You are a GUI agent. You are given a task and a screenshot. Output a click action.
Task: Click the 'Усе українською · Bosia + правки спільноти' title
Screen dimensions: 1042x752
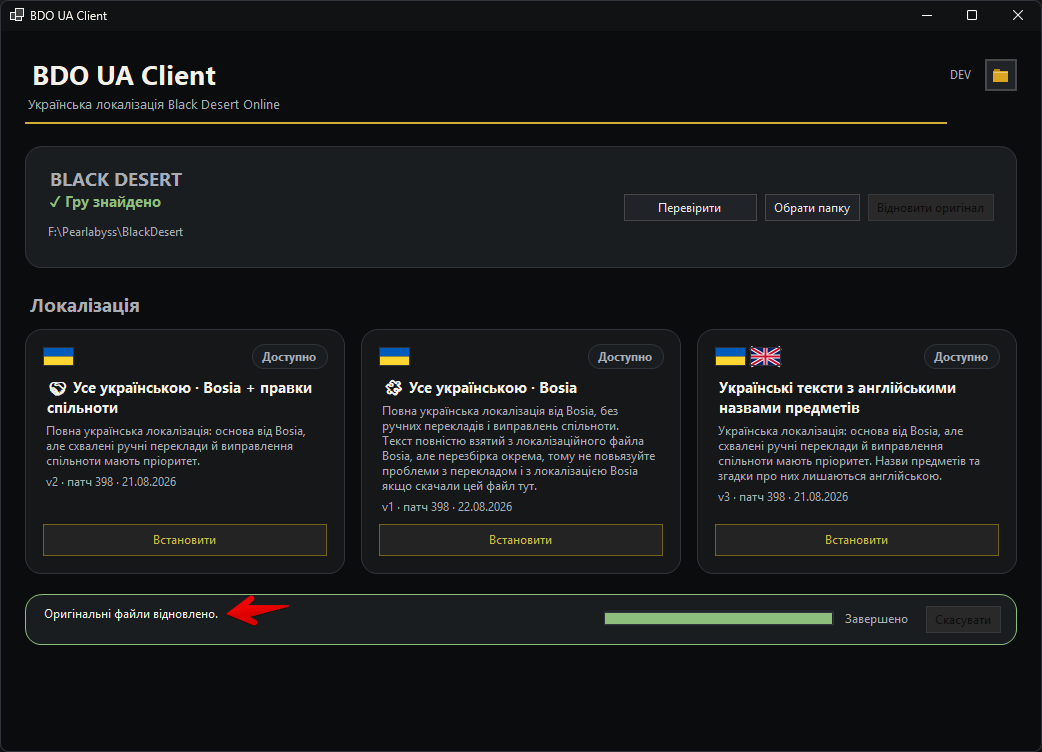click(180, 398)
